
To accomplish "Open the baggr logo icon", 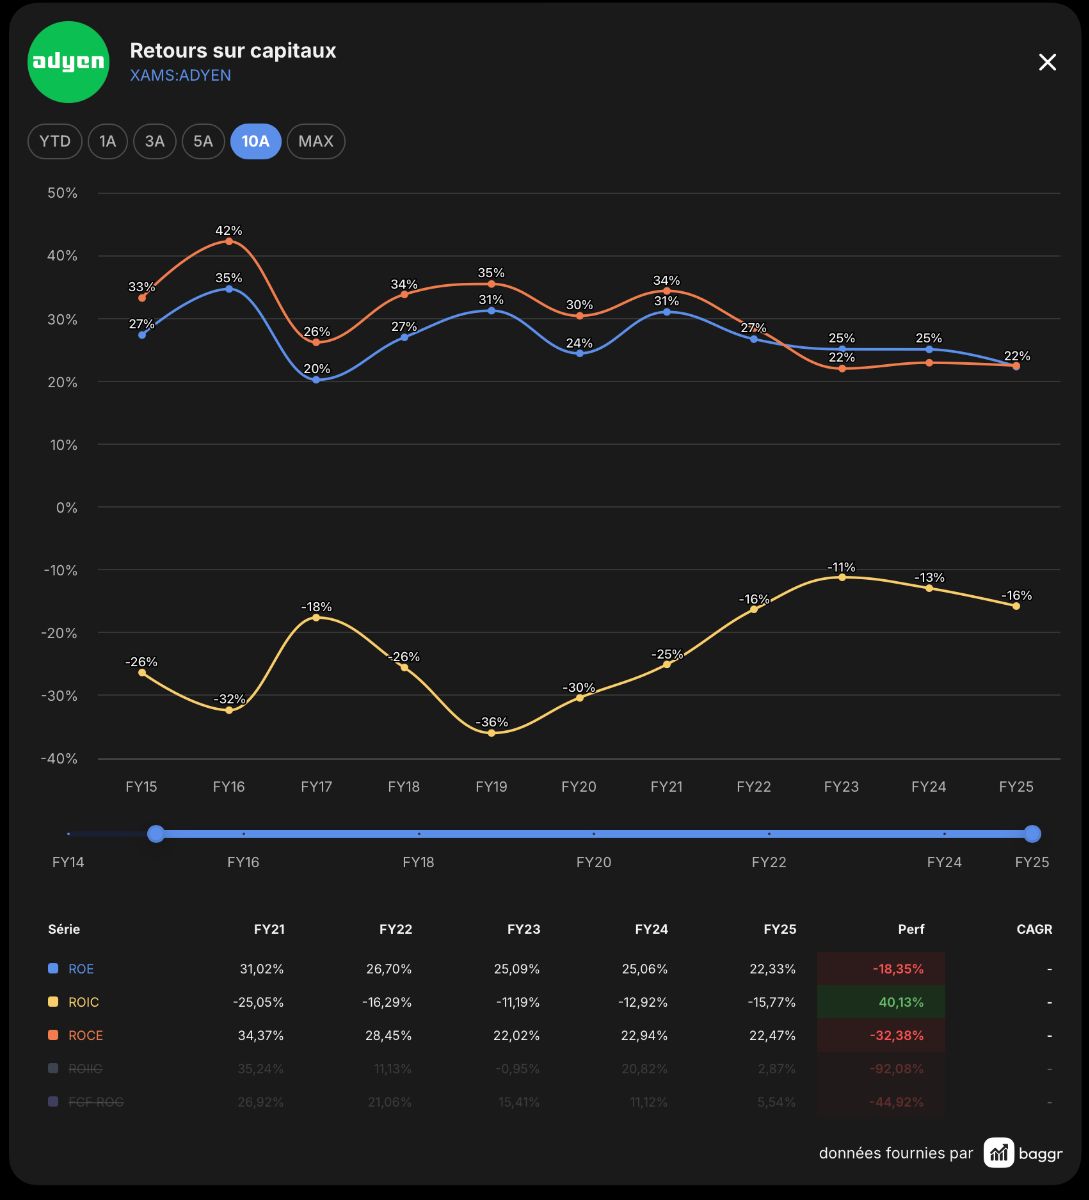I will click(998, 1153).
